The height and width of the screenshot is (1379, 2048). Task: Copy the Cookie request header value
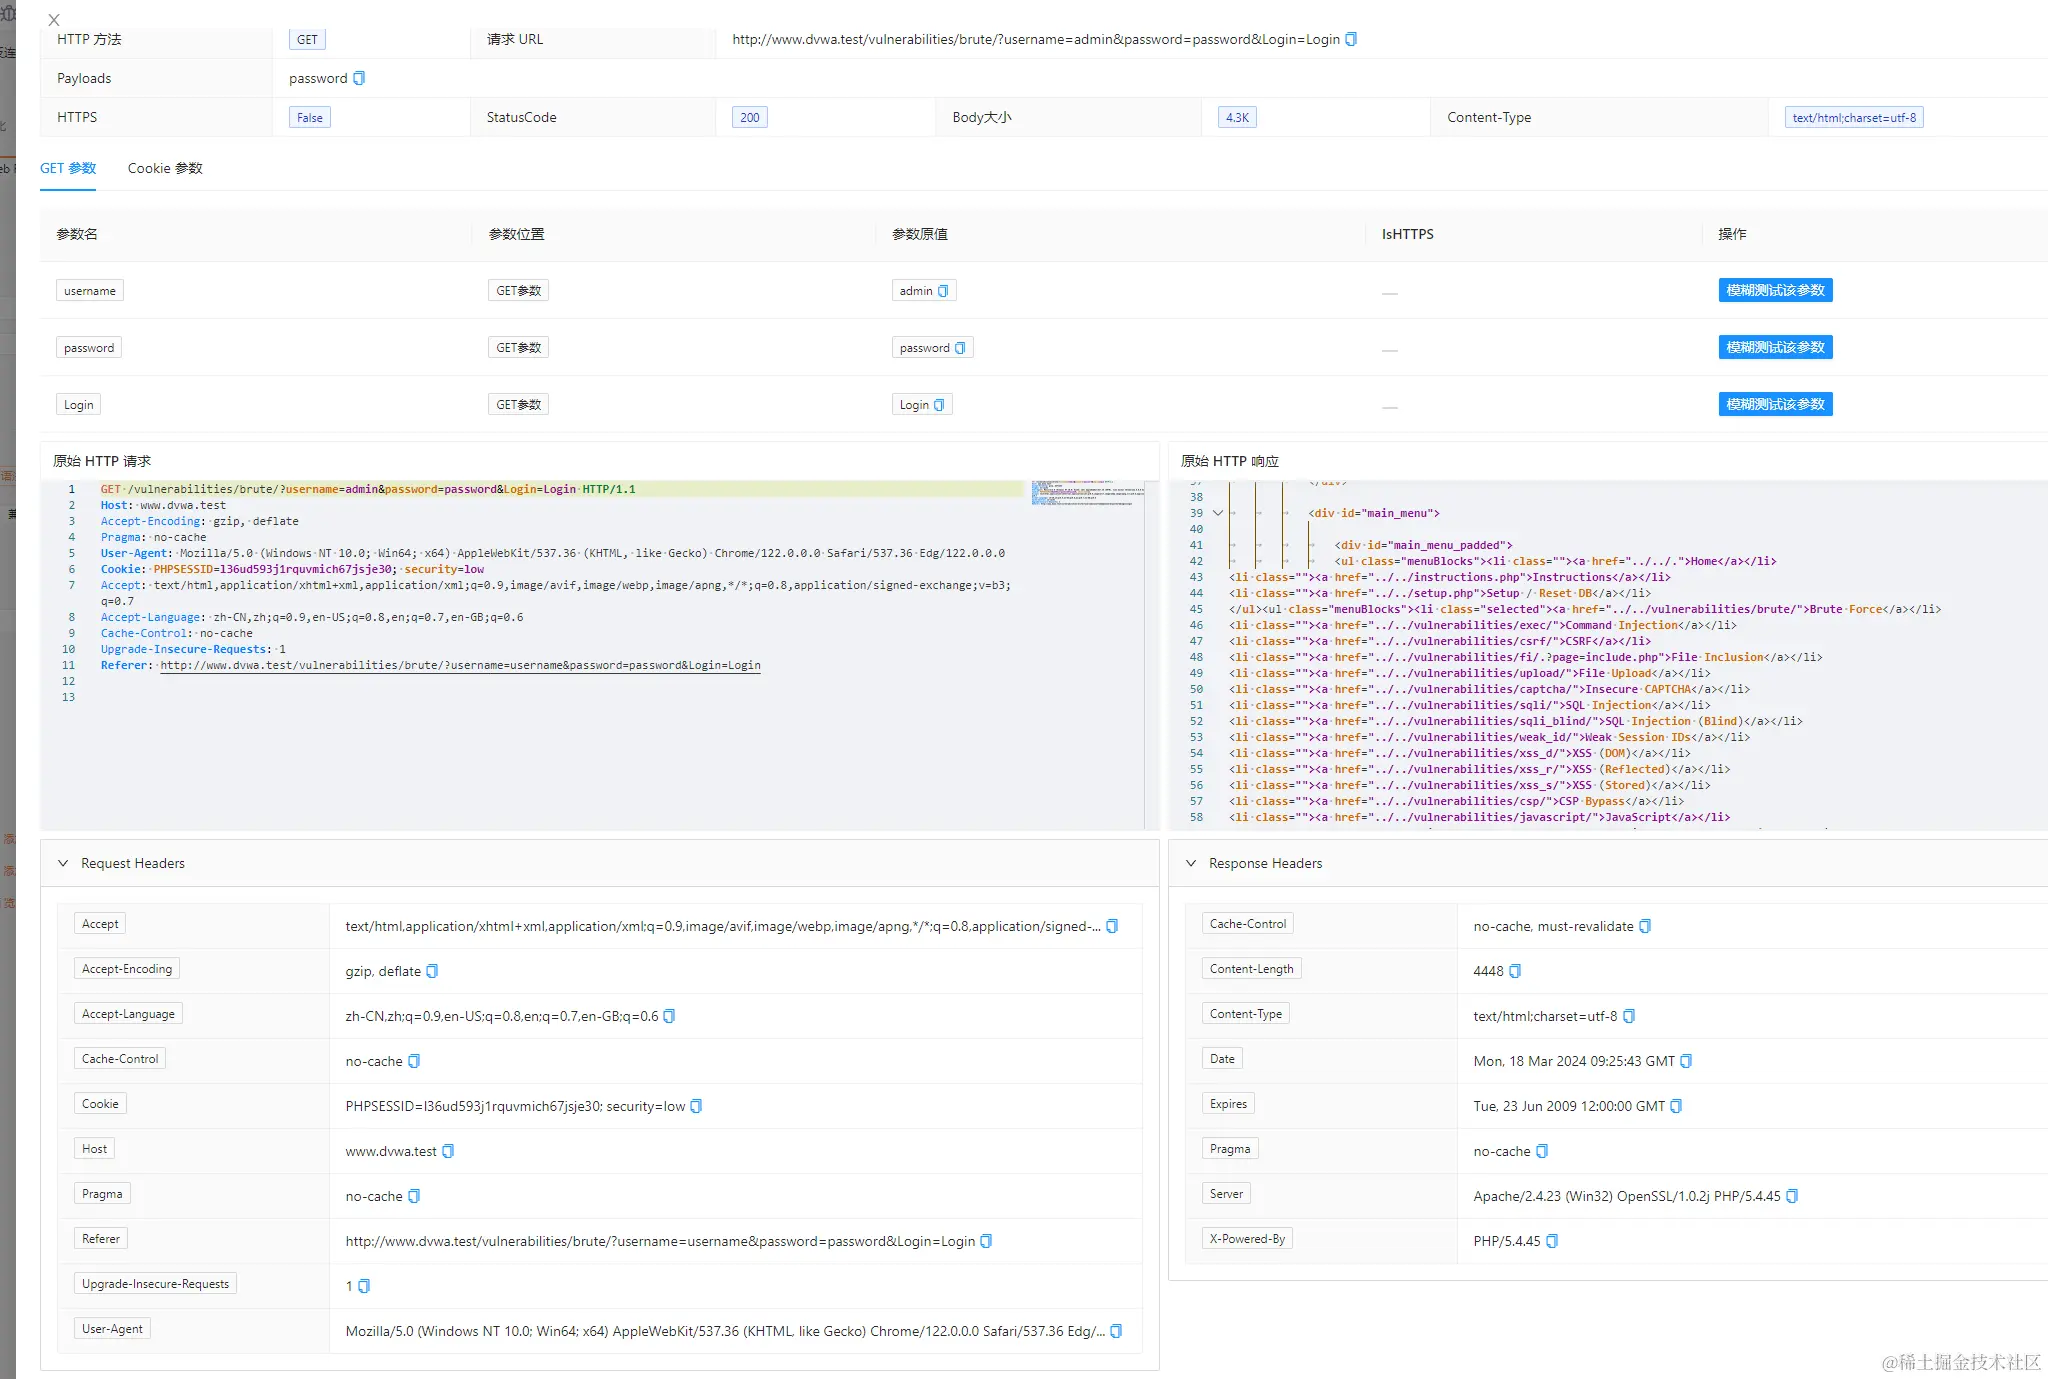(696, 1106)
